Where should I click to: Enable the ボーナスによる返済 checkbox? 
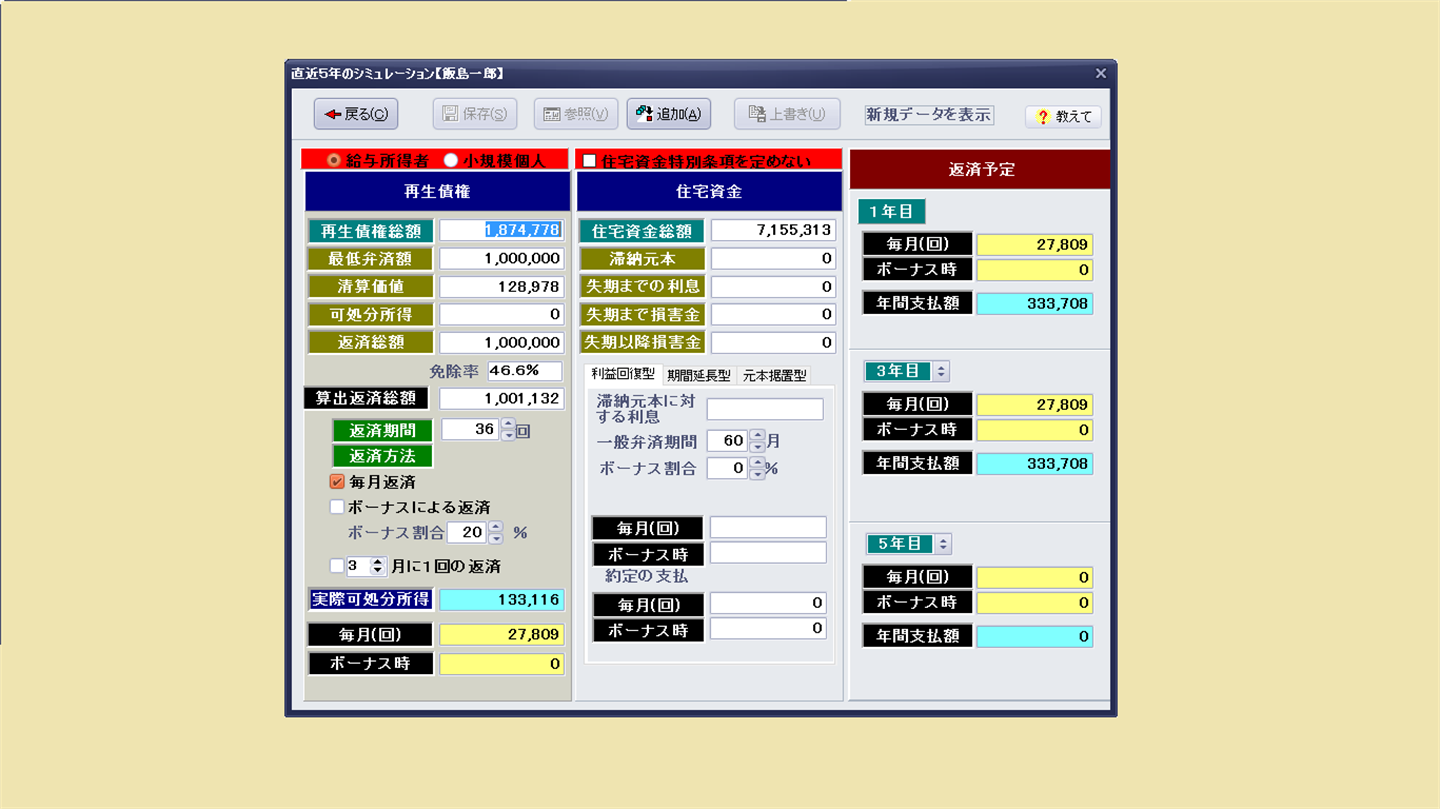point(337,507)
